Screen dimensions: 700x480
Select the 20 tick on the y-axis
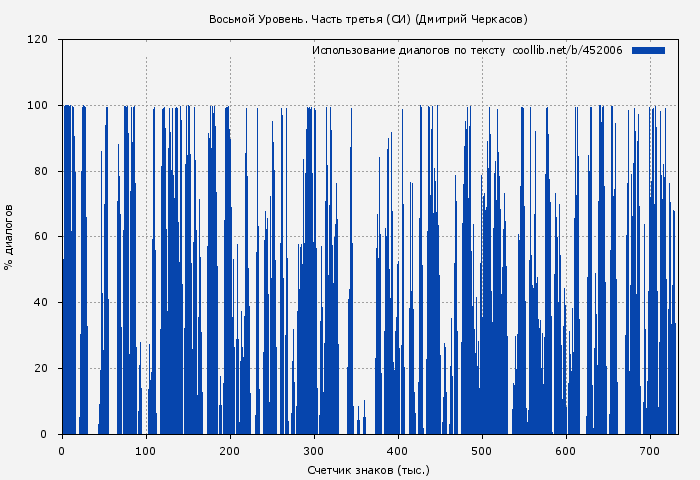click(41, 369)
